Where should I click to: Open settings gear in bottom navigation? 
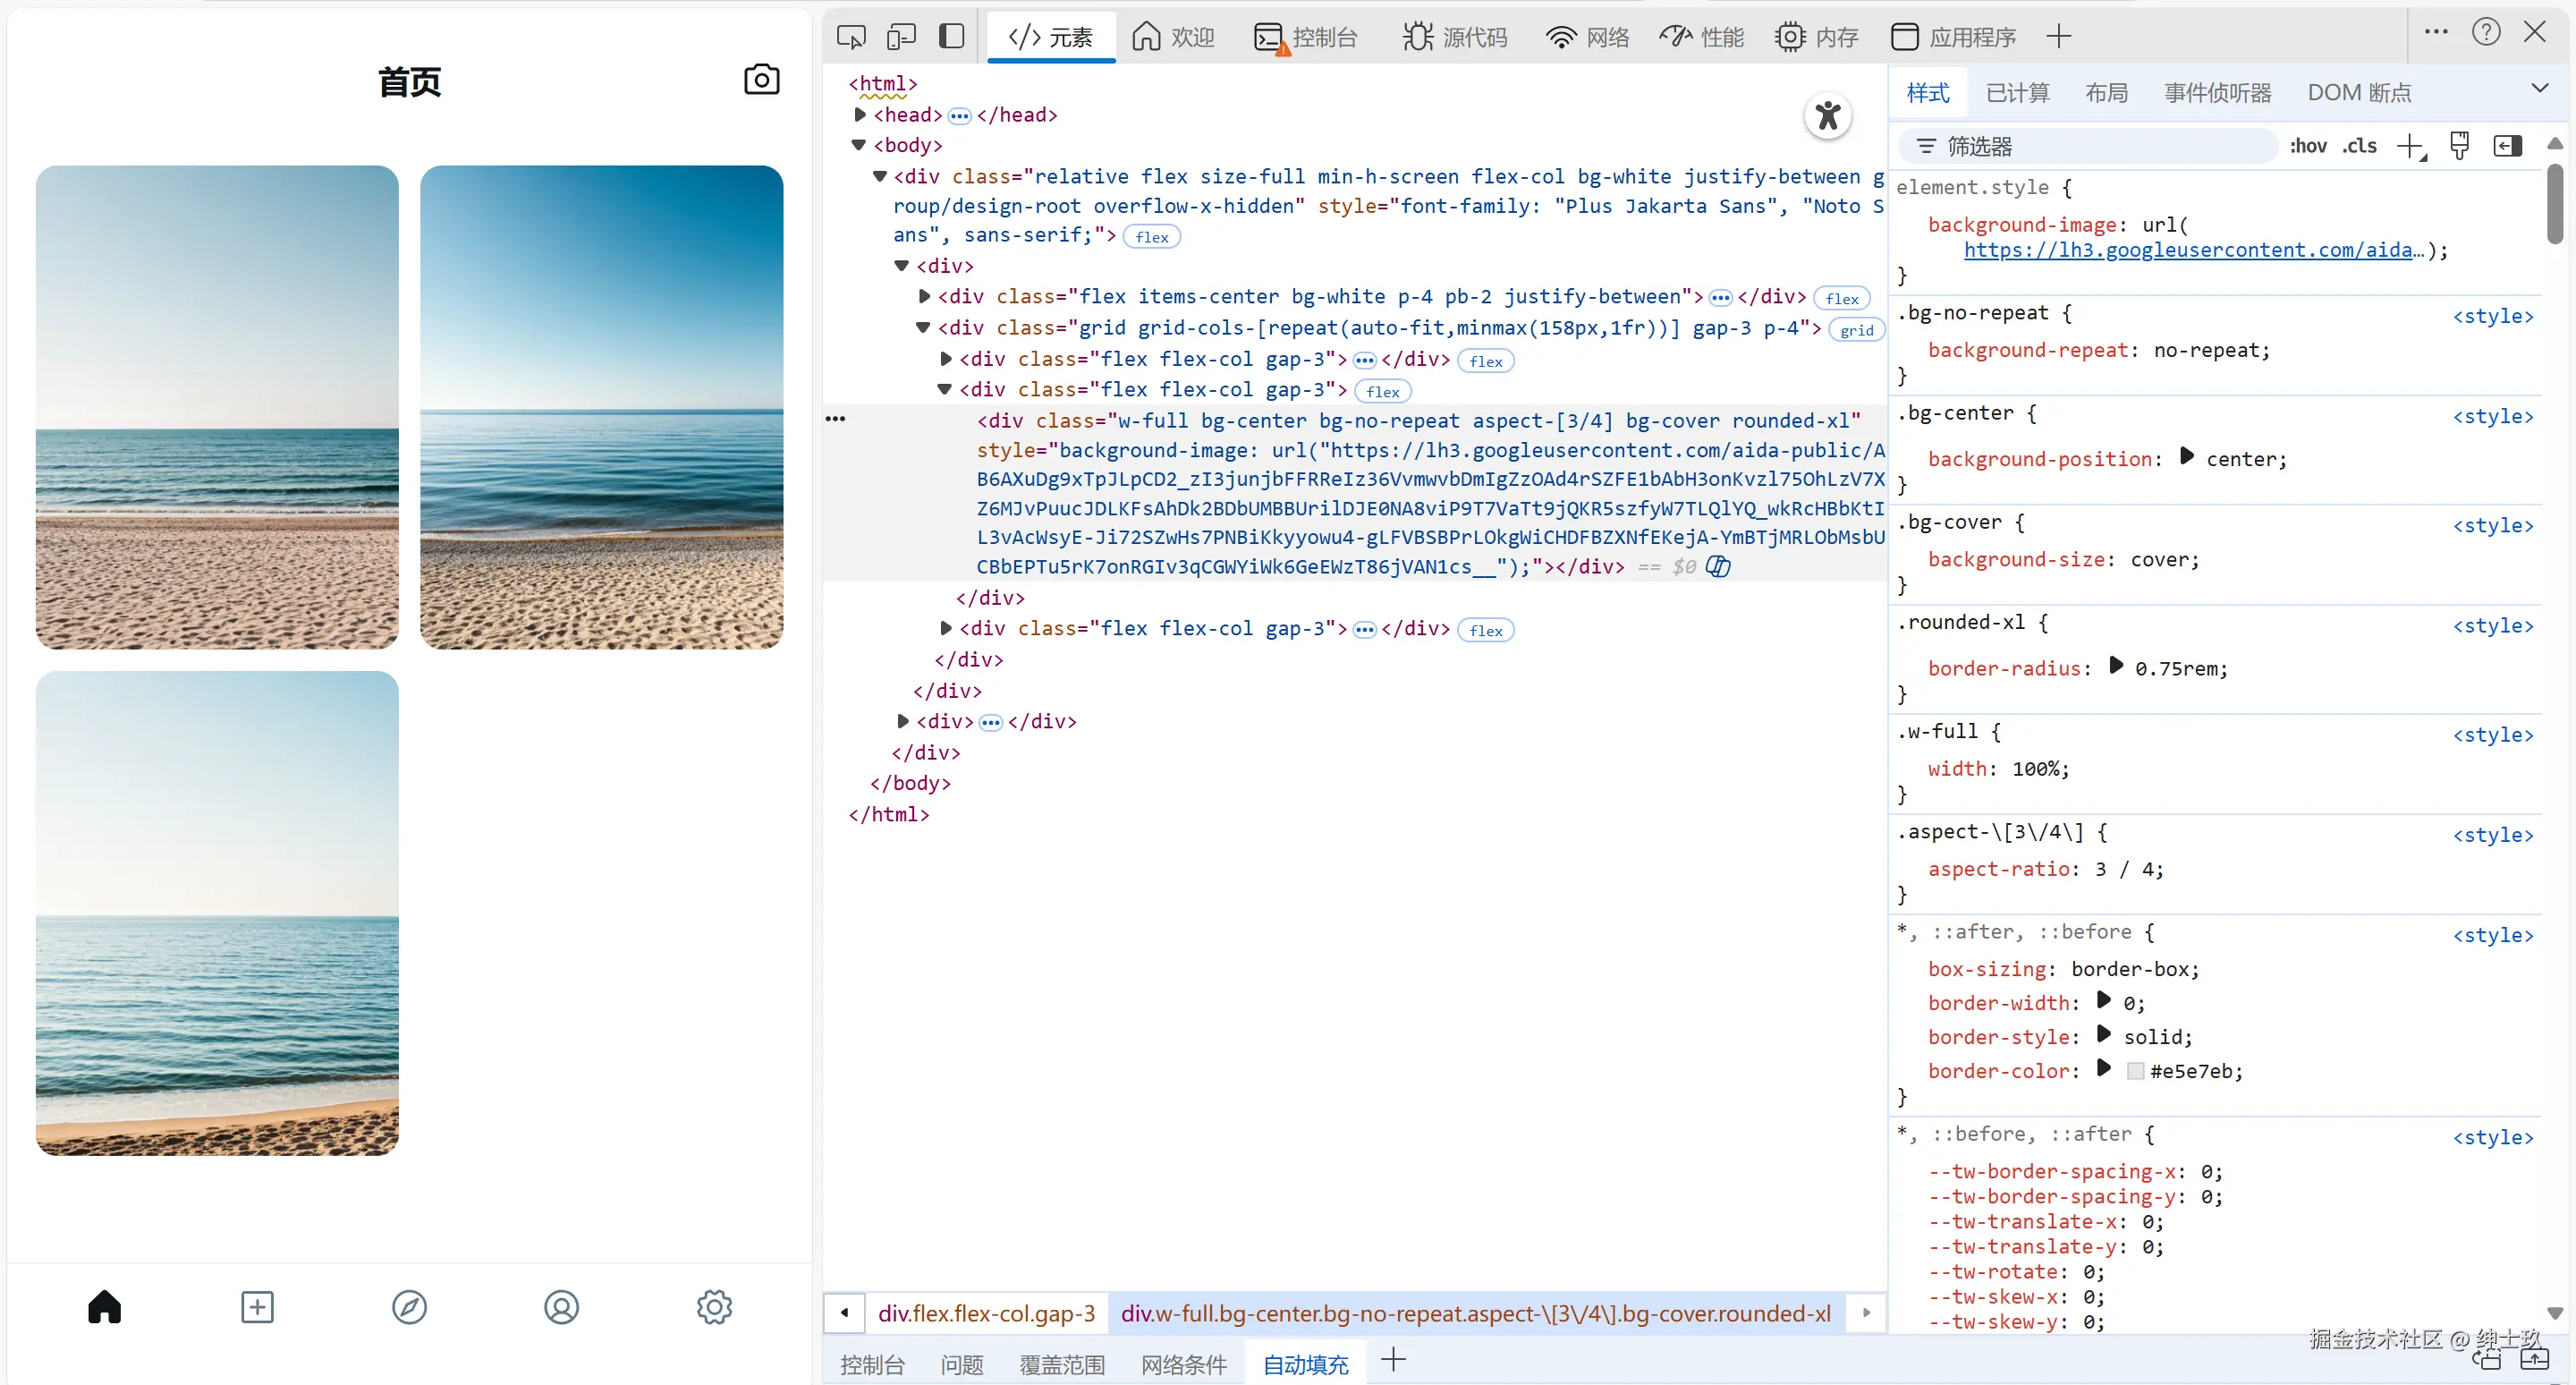(x=714, y=1307)
